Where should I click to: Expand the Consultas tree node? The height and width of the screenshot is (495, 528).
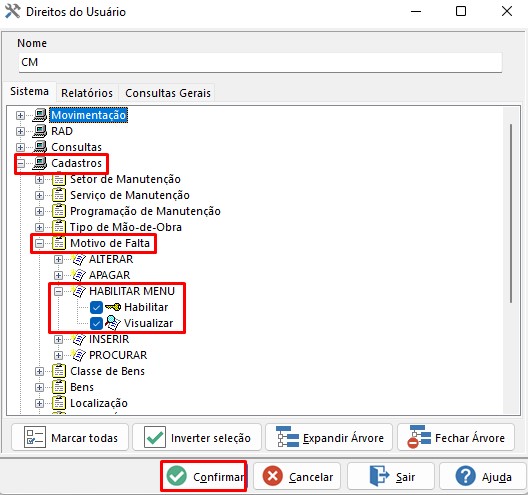point(20,147)
